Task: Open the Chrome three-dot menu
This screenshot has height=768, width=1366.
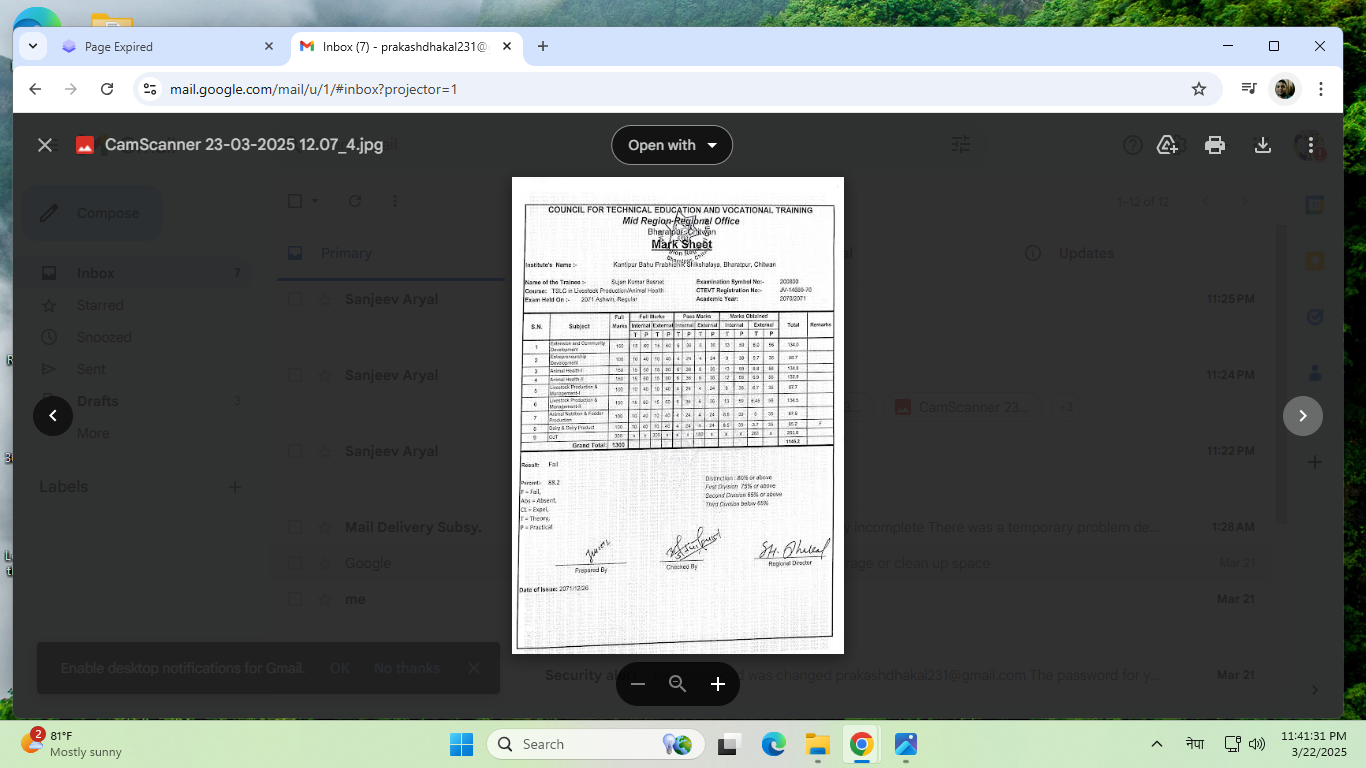Action: (x=1321, y=89)
